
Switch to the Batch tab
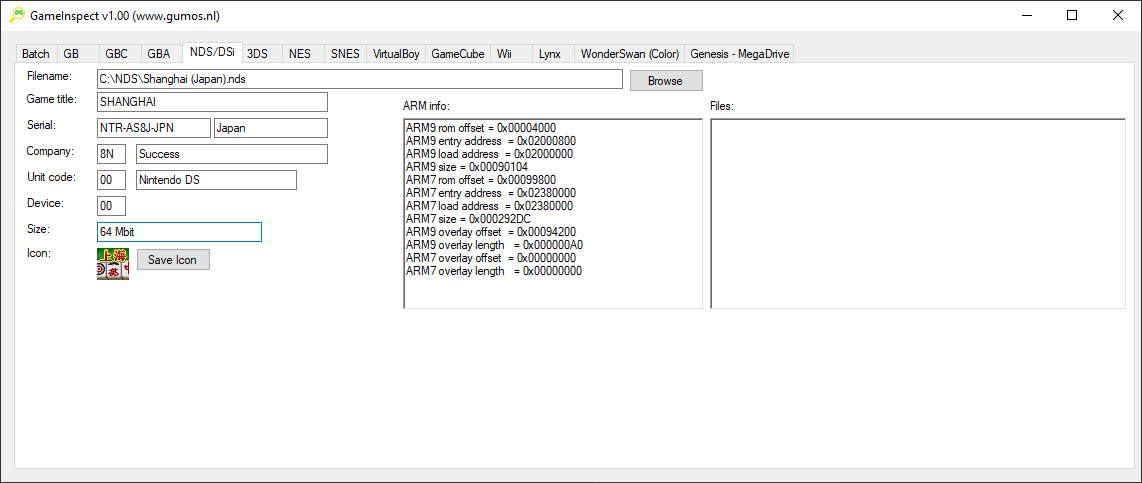[36, 54]
